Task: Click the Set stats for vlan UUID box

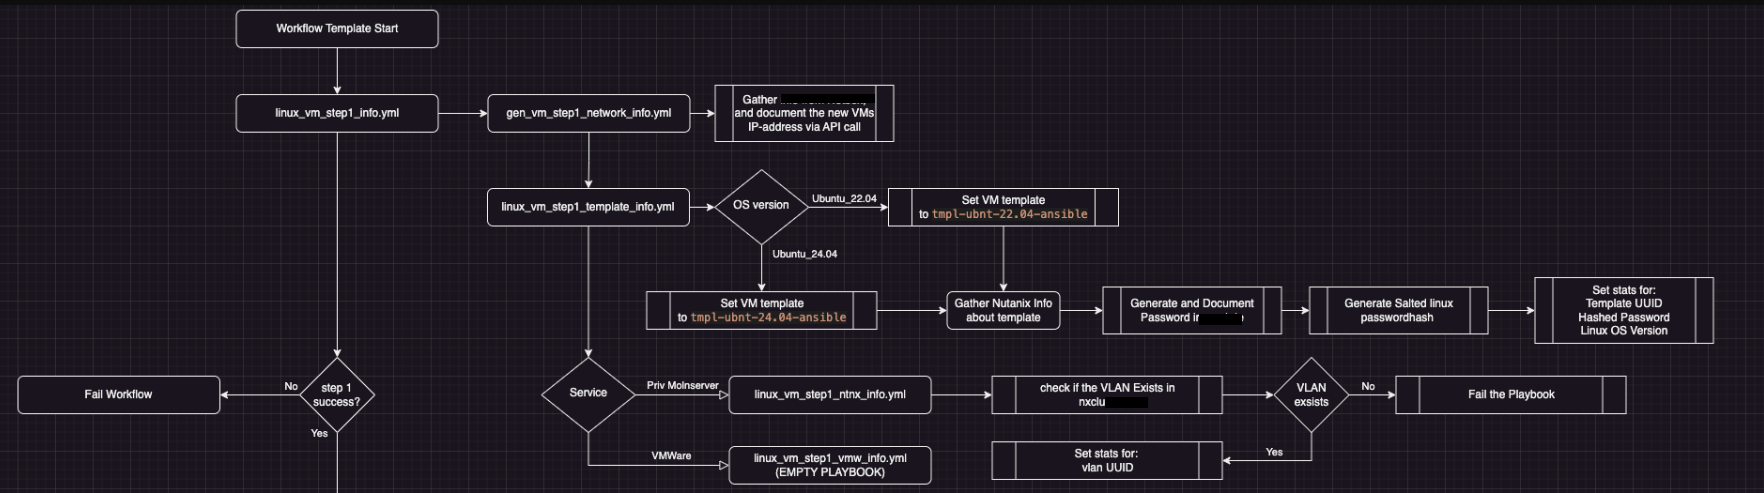Action: pos(1107,460)
